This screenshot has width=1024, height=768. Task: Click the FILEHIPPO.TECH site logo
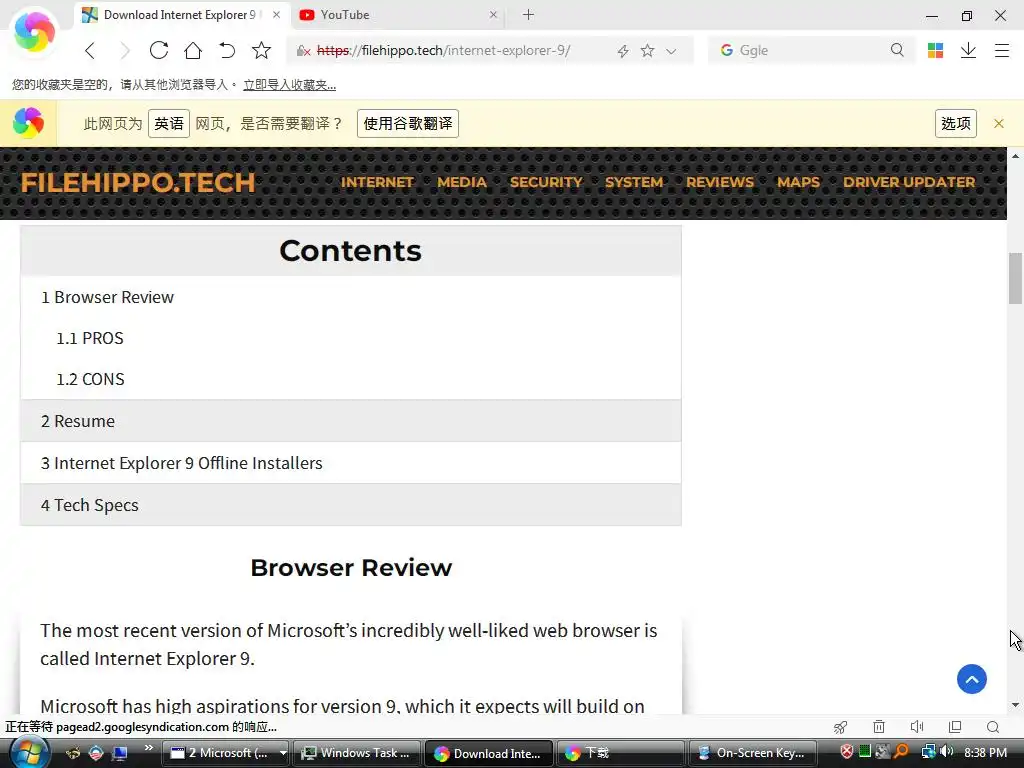(x=138, y=182)
